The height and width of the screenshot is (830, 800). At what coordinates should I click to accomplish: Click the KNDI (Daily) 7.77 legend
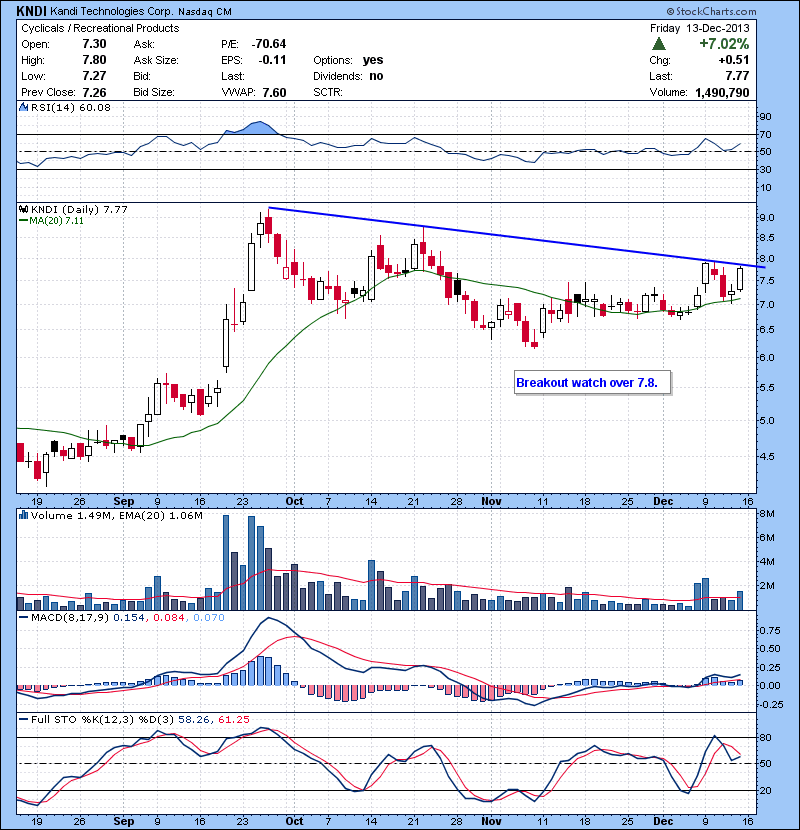point(79,210)
